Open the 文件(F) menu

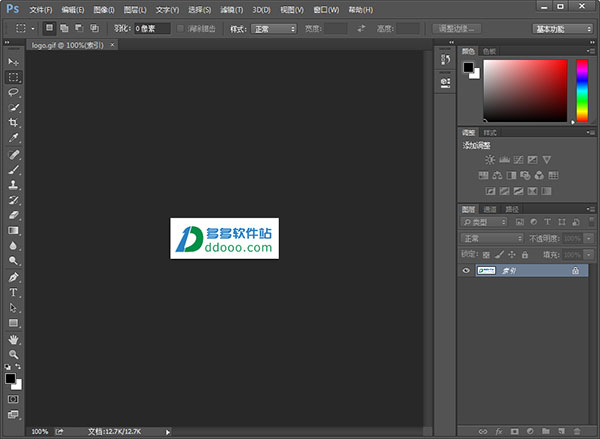[x=41, y=10]
